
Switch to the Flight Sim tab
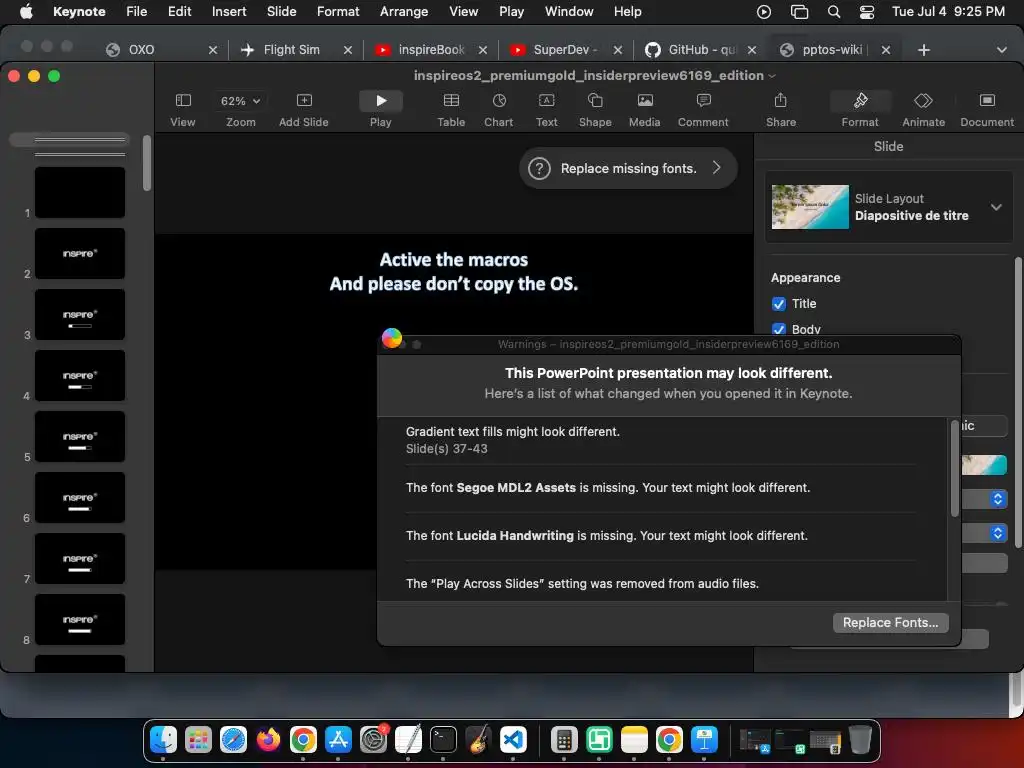coord(291,50)
